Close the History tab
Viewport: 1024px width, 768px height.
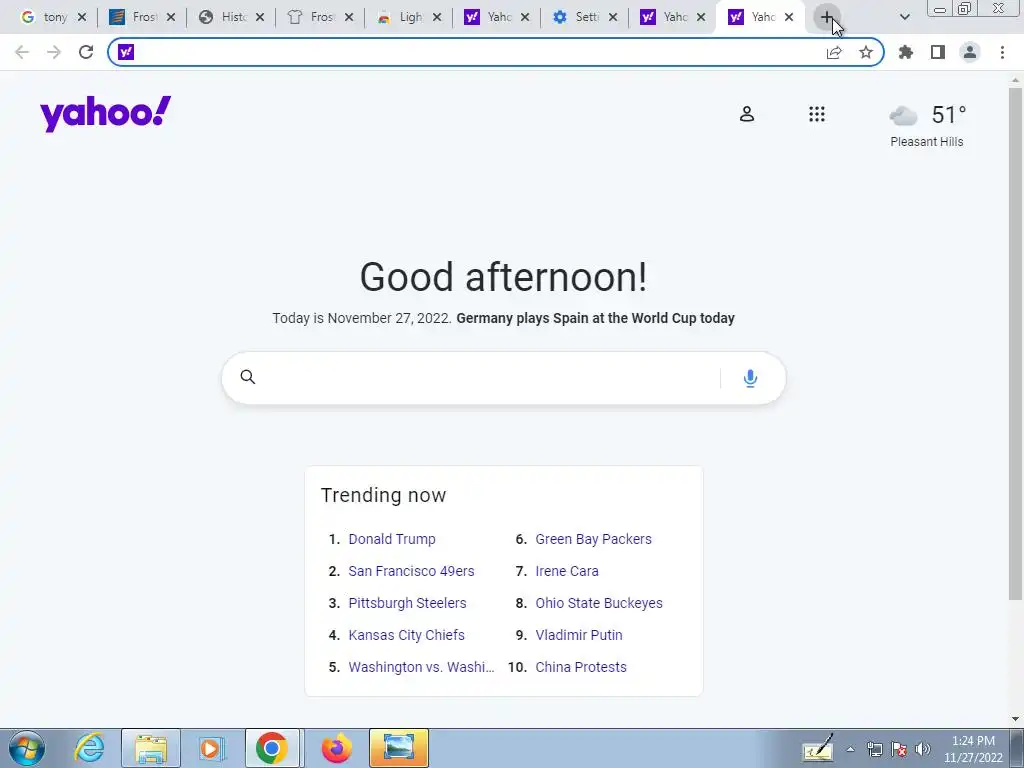[260, 18]
